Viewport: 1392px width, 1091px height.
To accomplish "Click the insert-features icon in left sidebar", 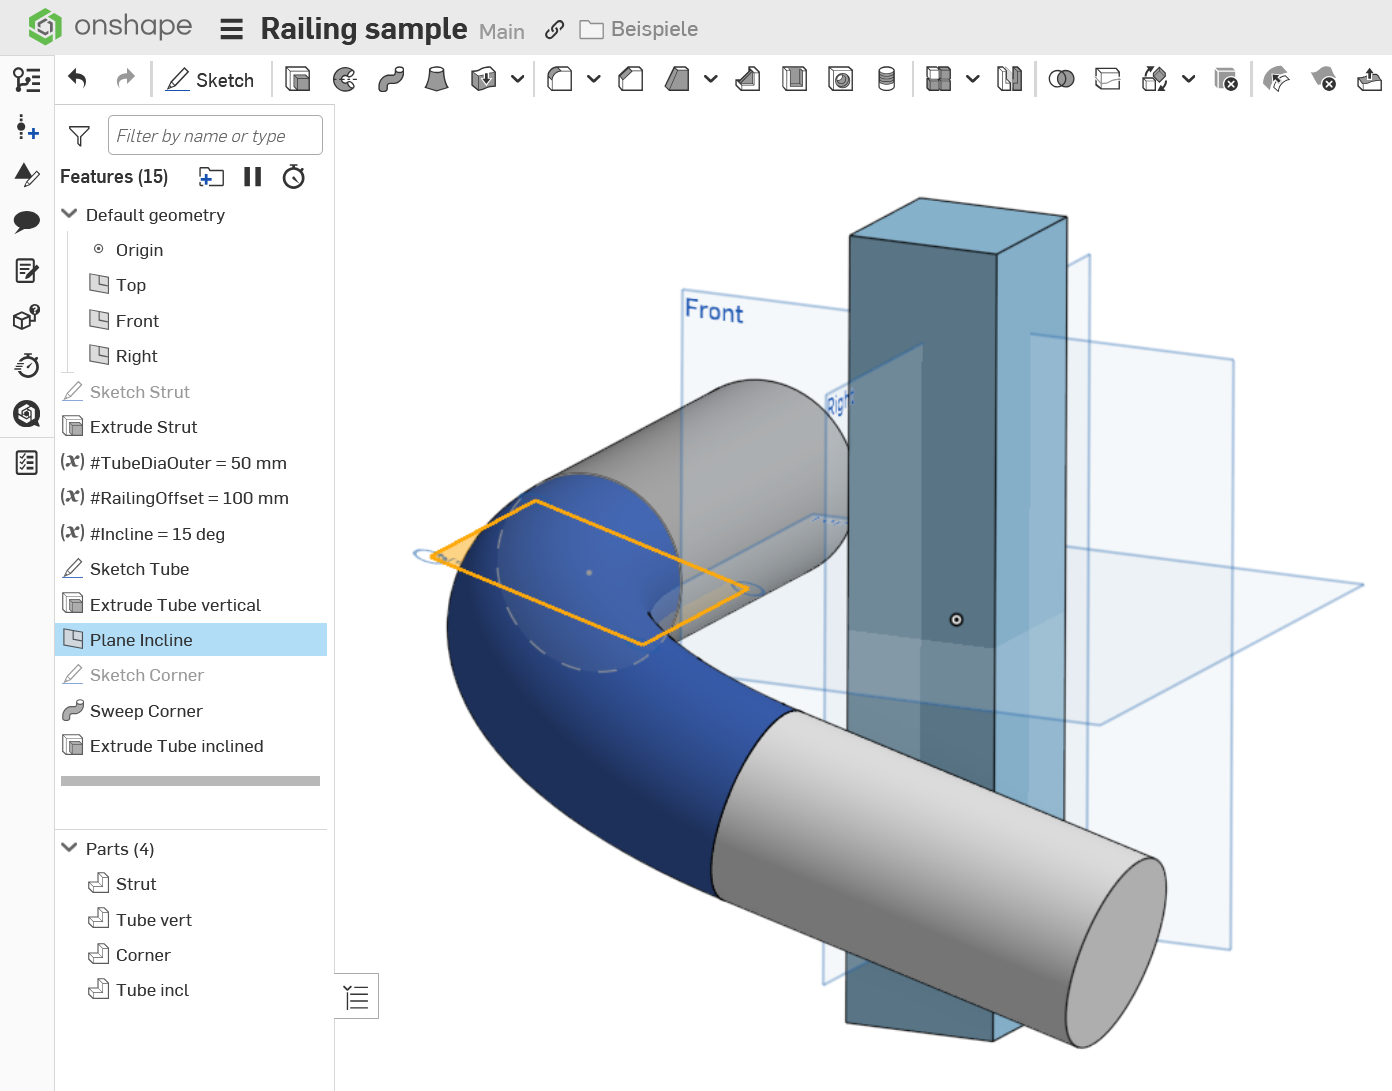I will (x=27, y=127).
